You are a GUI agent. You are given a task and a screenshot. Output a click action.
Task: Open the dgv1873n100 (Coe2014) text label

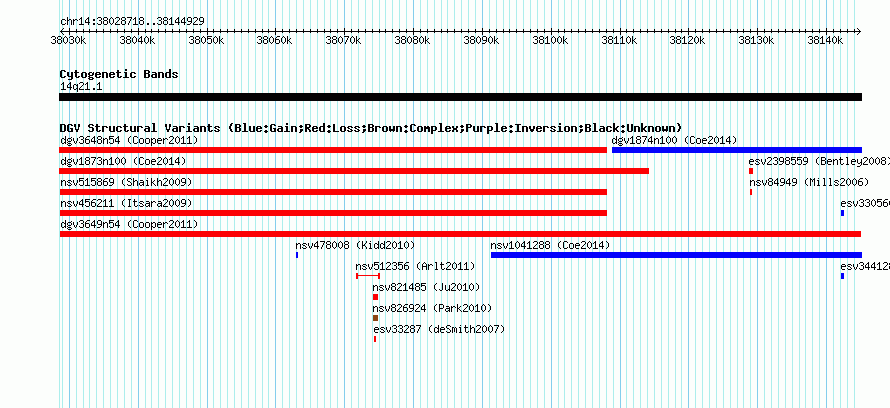(123, 161)
